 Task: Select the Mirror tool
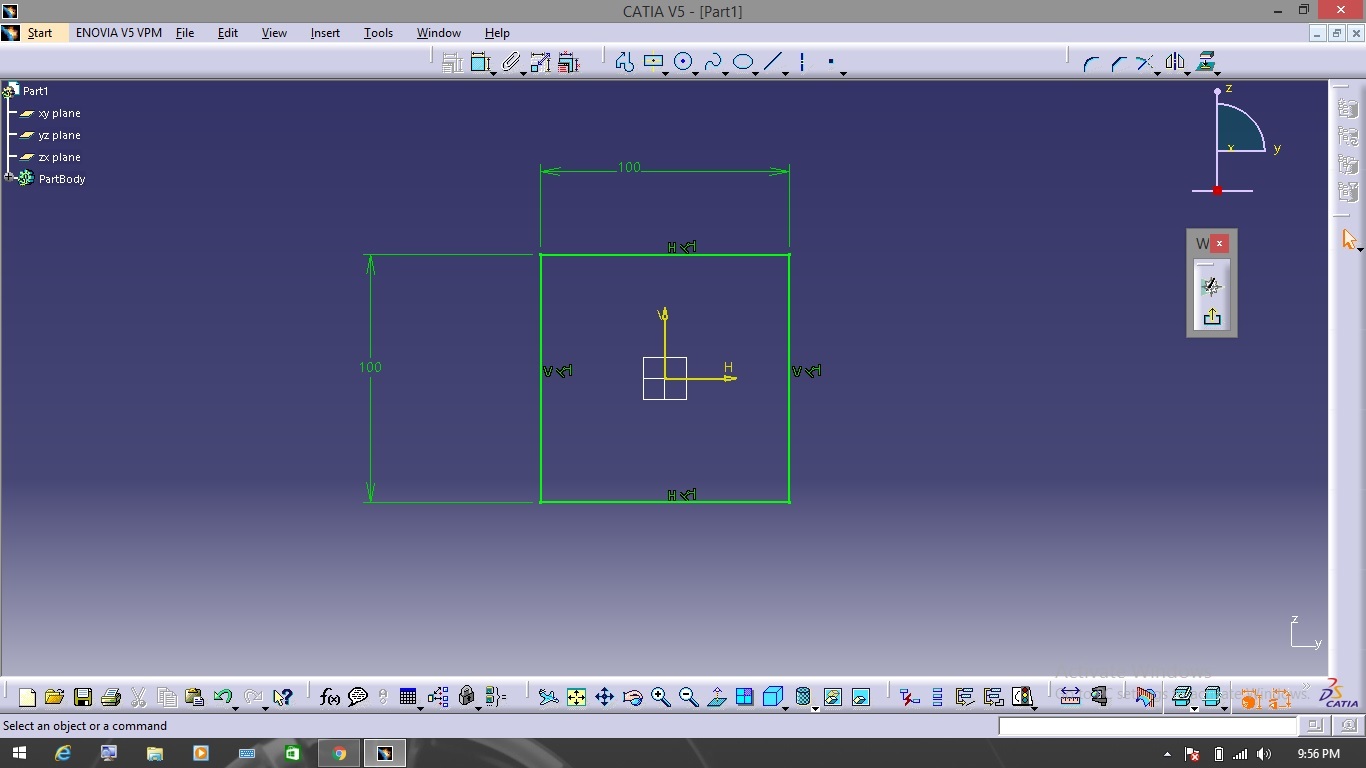(x=1175, y=63)
